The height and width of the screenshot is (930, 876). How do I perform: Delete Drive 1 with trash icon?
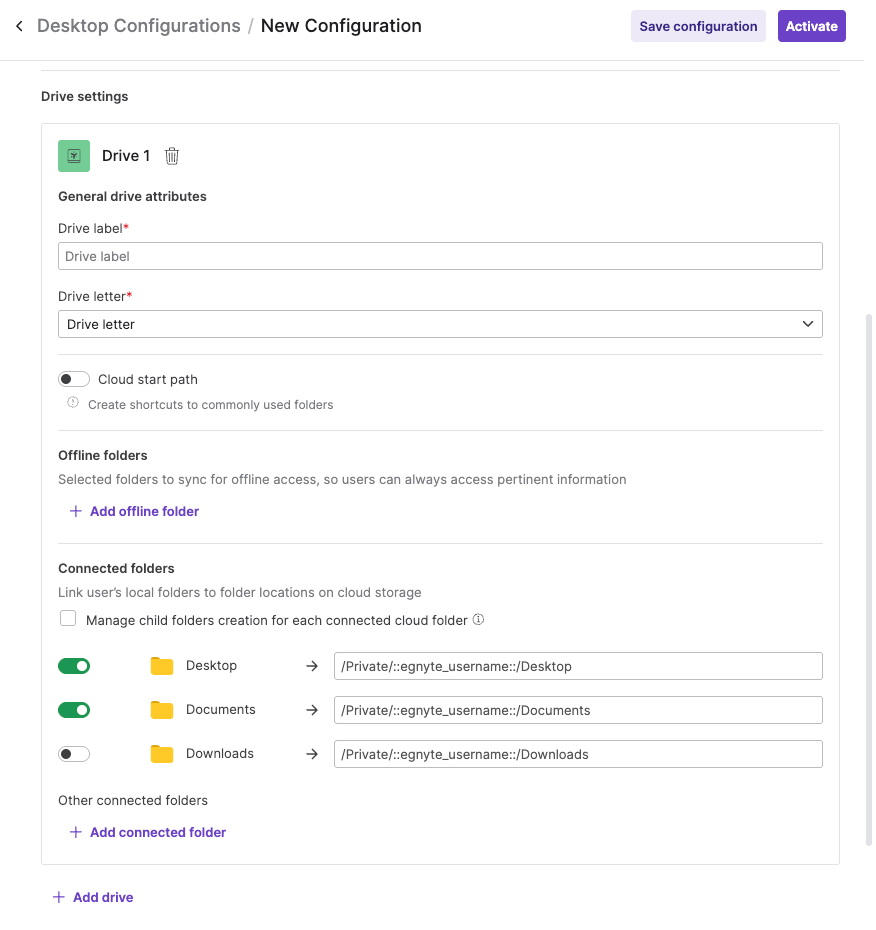172,156
